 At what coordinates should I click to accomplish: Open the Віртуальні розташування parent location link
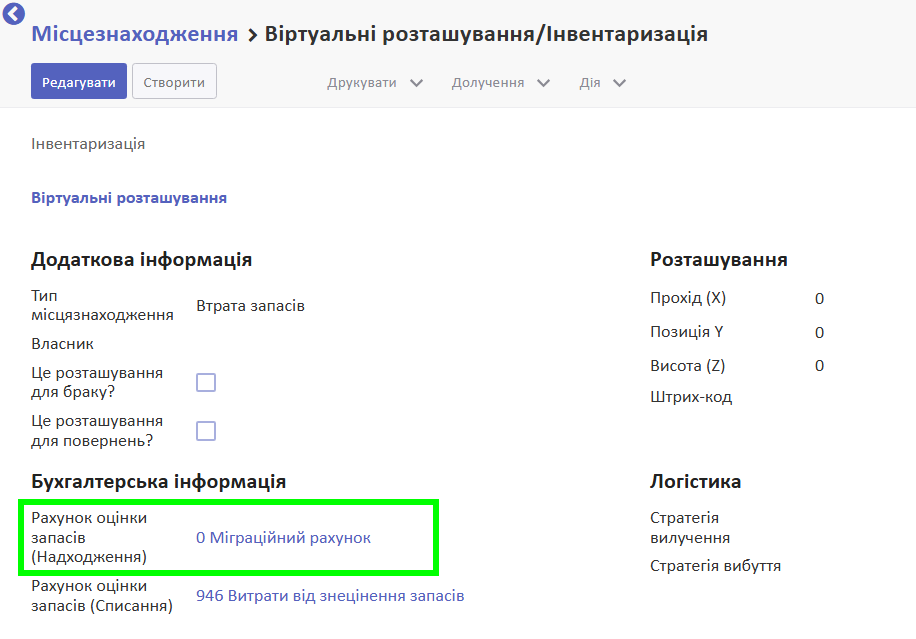coord(129,198)
